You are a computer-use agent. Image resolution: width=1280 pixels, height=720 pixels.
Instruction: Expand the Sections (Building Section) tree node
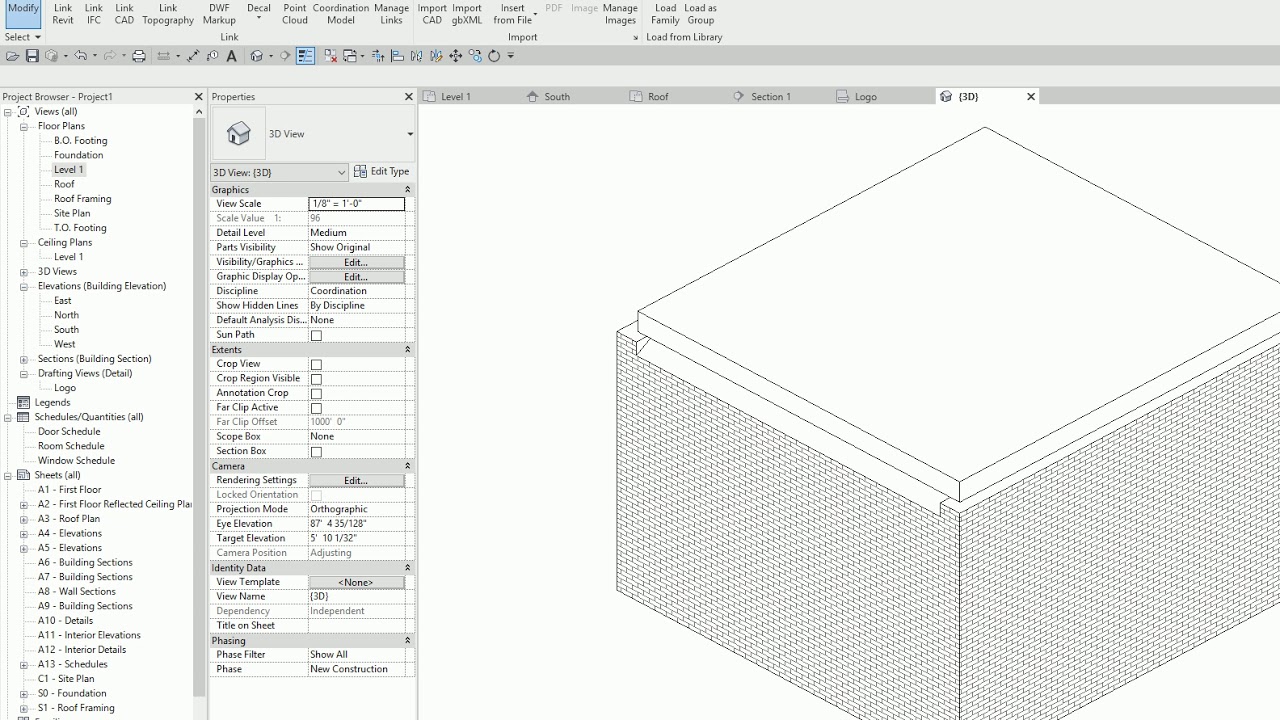pos(24,359)
